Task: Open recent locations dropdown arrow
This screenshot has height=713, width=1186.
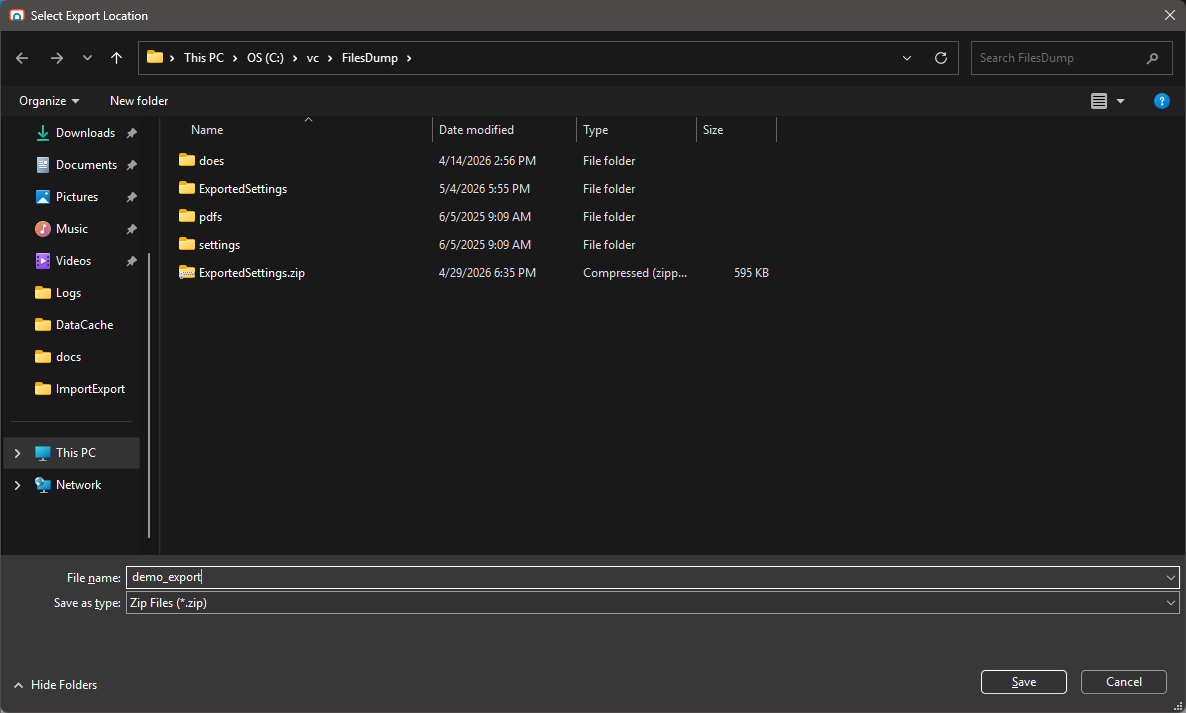Action: pyautogui.click(x=87, y=58)
